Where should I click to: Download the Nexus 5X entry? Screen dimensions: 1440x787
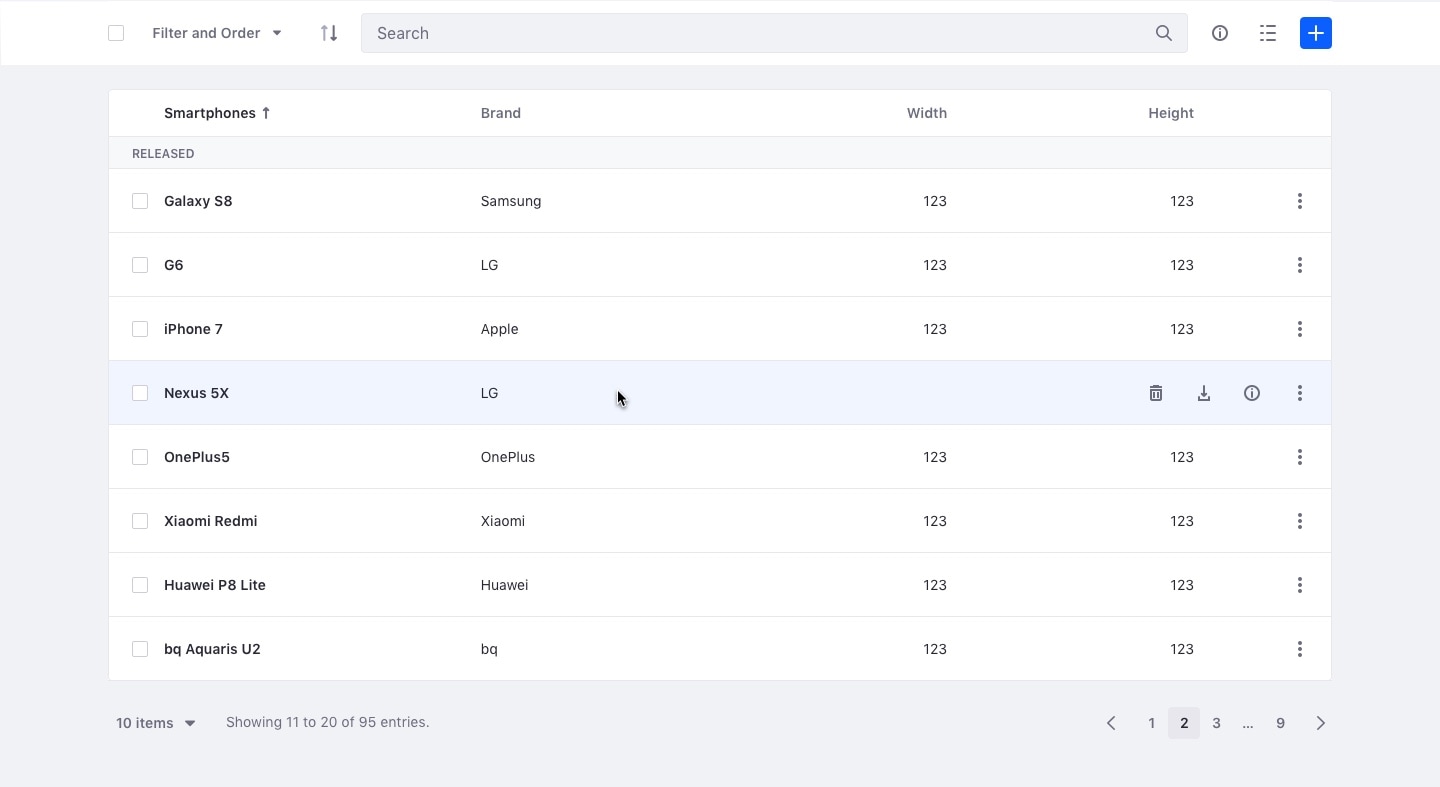1204,393
